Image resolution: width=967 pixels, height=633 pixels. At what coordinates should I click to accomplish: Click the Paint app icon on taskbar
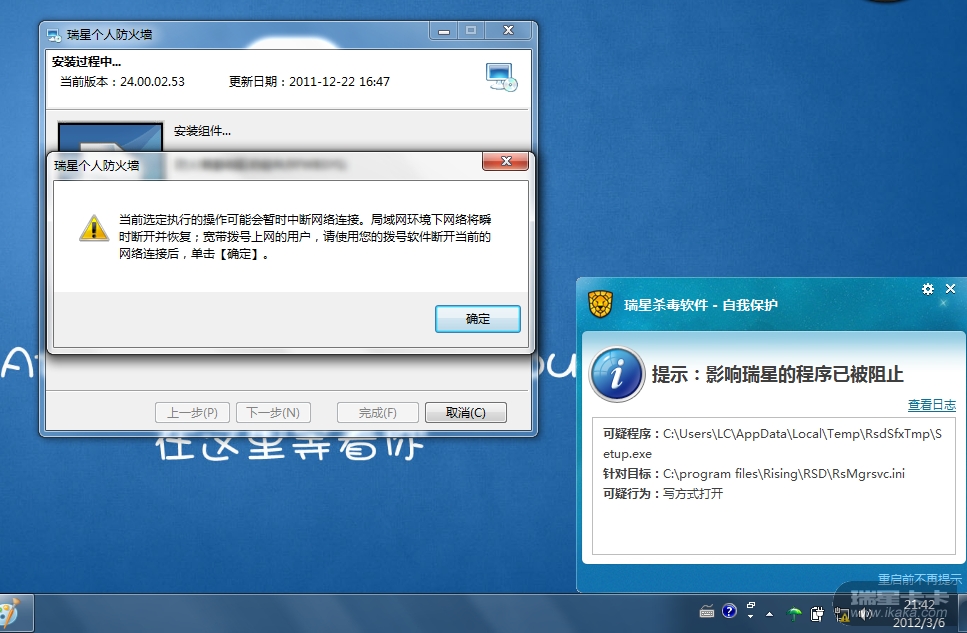pyautogui.click(x=10, y=614)
